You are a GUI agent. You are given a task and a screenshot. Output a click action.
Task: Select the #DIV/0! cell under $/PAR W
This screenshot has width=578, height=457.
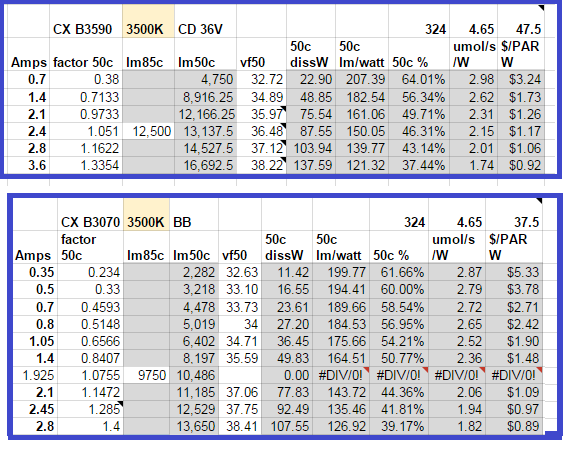pos(514,375)
